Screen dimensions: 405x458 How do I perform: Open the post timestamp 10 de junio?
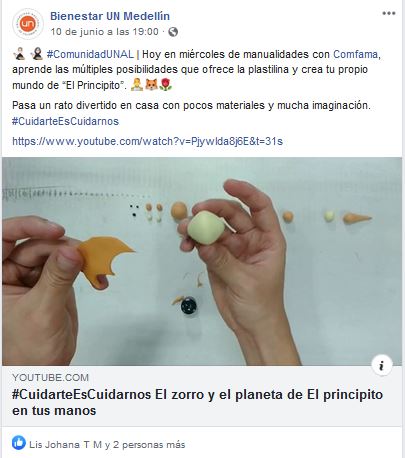pyautogui.click(x=105, y=32)
